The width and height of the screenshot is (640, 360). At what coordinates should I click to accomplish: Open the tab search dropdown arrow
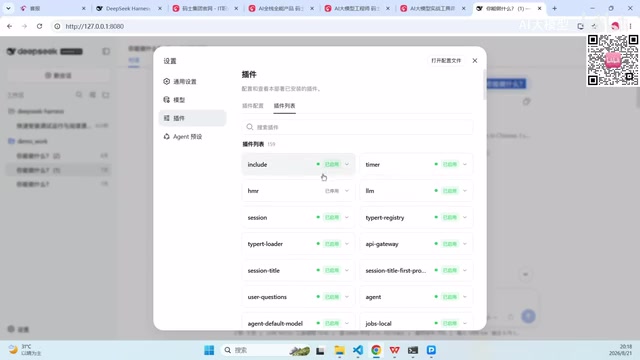pyautogui.click(x=8, y=8)
